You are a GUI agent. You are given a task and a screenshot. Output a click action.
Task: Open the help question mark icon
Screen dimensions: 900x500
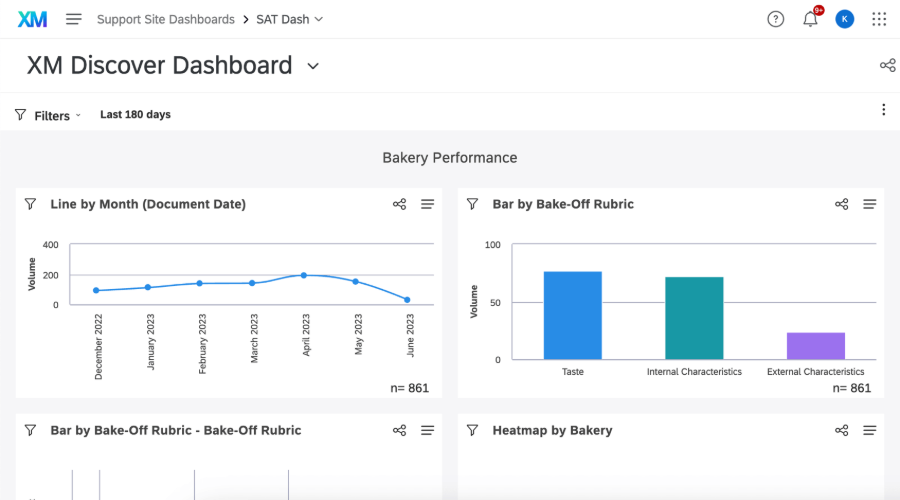click(775, 19)
